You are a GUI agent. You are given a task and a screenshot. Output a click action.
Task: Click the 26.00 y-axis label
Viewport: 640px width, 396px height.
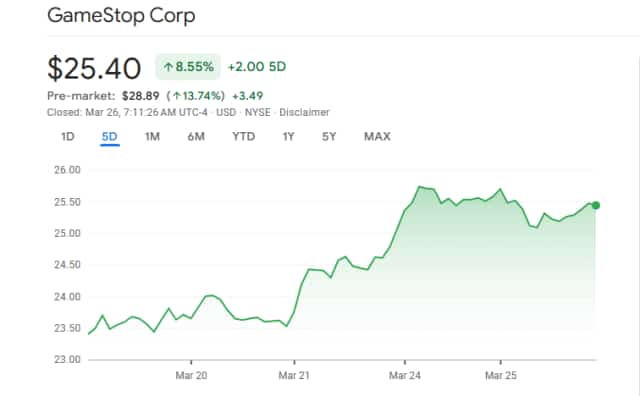(67, 170)
